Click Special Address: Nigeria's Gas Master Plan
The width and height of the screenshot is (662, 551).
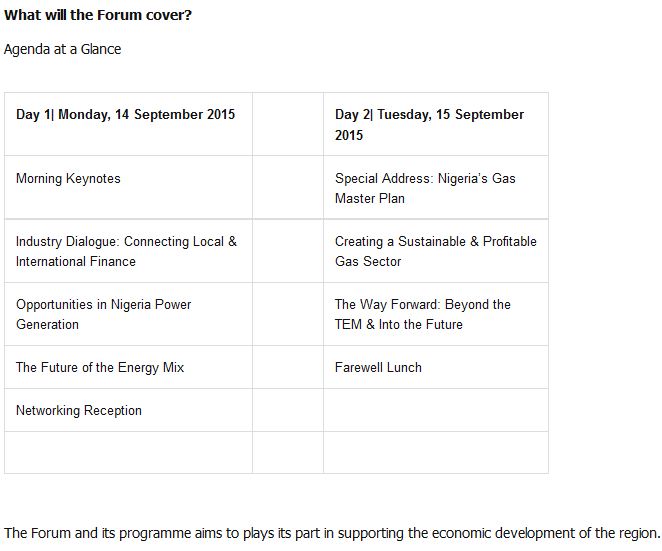click(x=425, y=188)
